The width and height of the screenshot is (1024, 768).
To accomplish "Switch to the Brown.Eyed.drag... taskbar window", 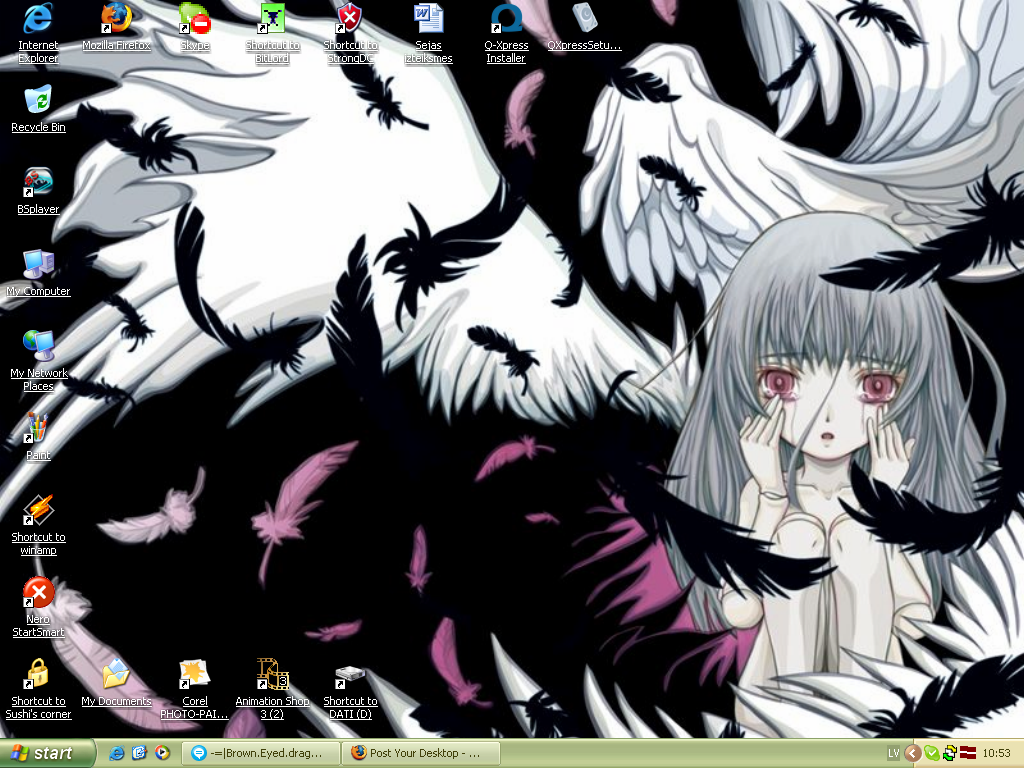I will (261, 753).
